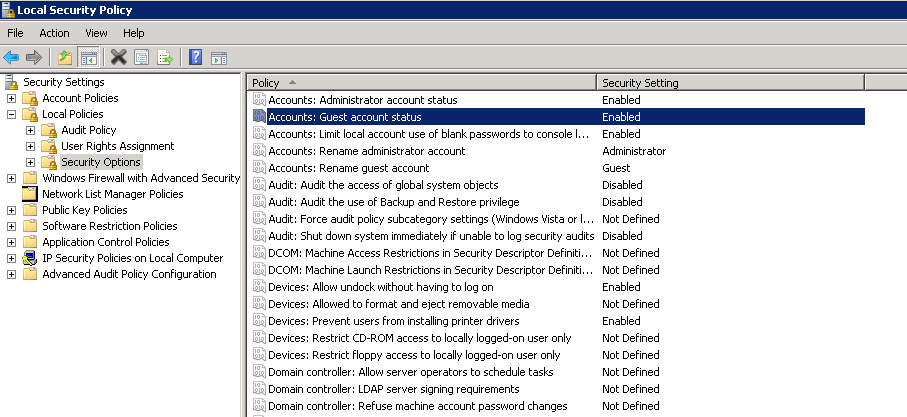
Task: Click the Up One Level folder icon
Action: [65, 57]
